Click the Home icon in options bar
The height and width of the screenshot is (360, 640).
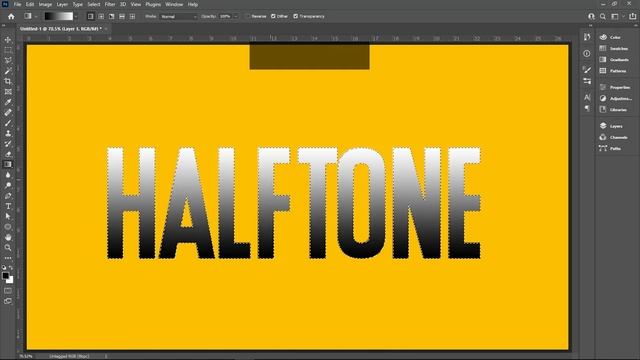point(11,16)
